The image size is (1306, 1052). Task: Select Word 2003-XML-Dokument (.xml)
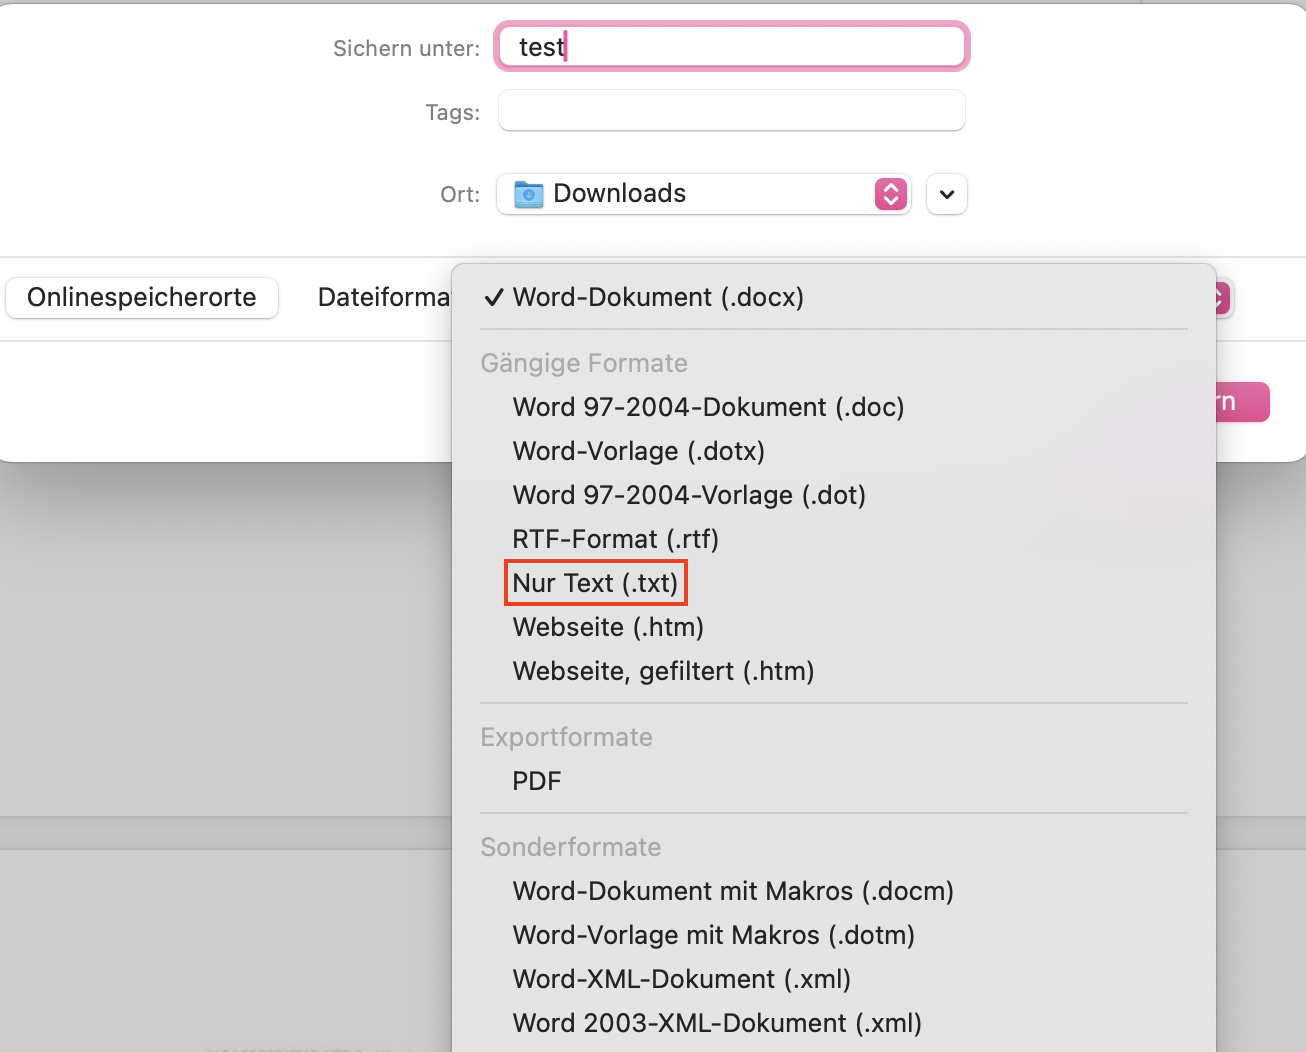point(834,1023)
